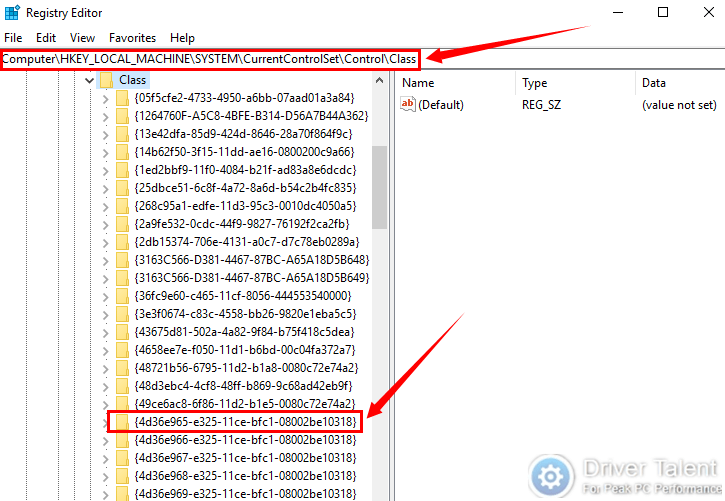Open the Edit menu
Viewport: 725px width, 501px height.
point(46,38)
